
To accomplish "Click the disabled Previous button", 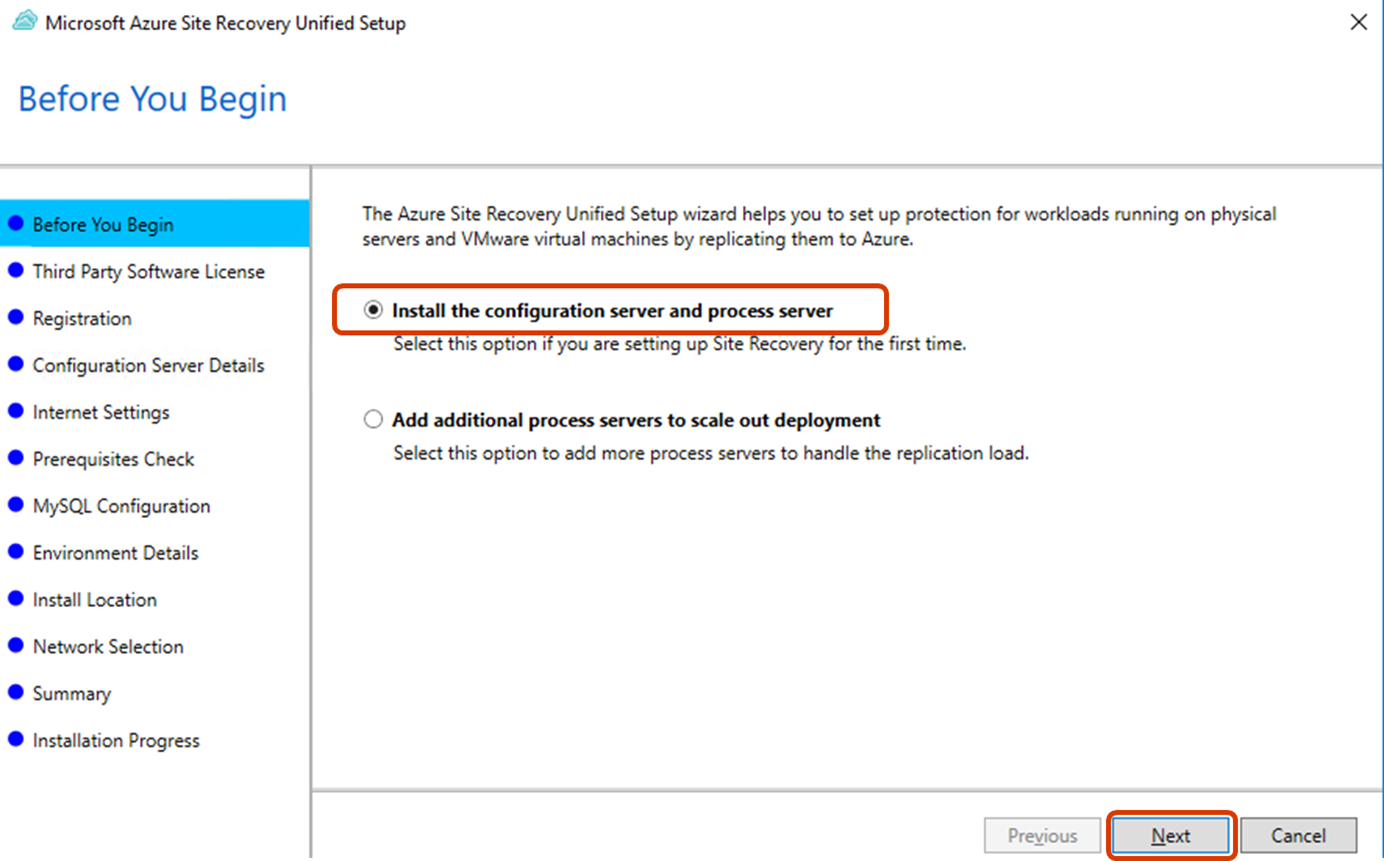I will click(1042, 835).
